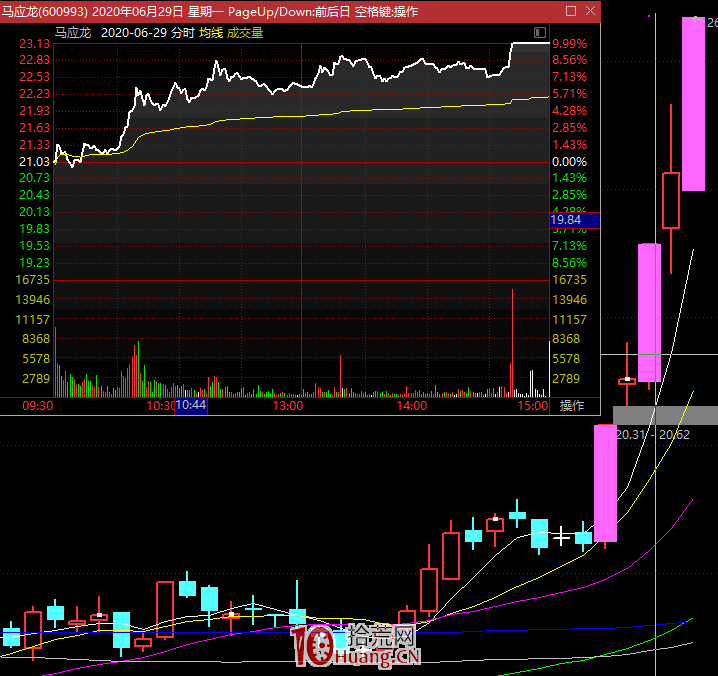The height and width of the screenshot is (676, 718).
Task: Click the 10:44 crosshair time marker
Action: [191, 405]
